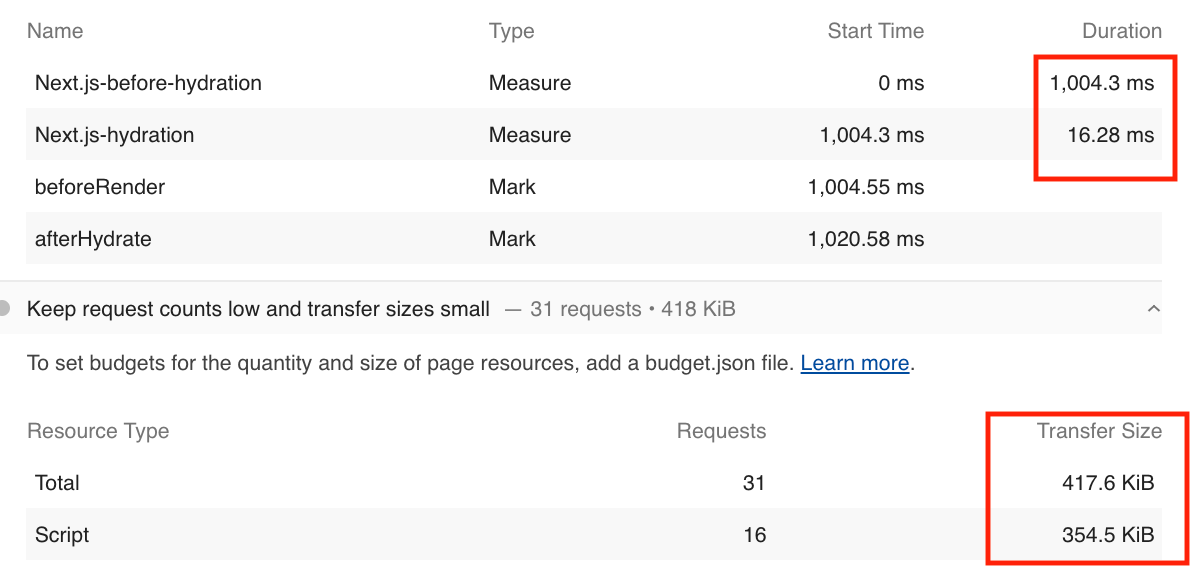Click the Transfer Size column header
Viewport: 1192px width, 574px height.
point(1099,431)
